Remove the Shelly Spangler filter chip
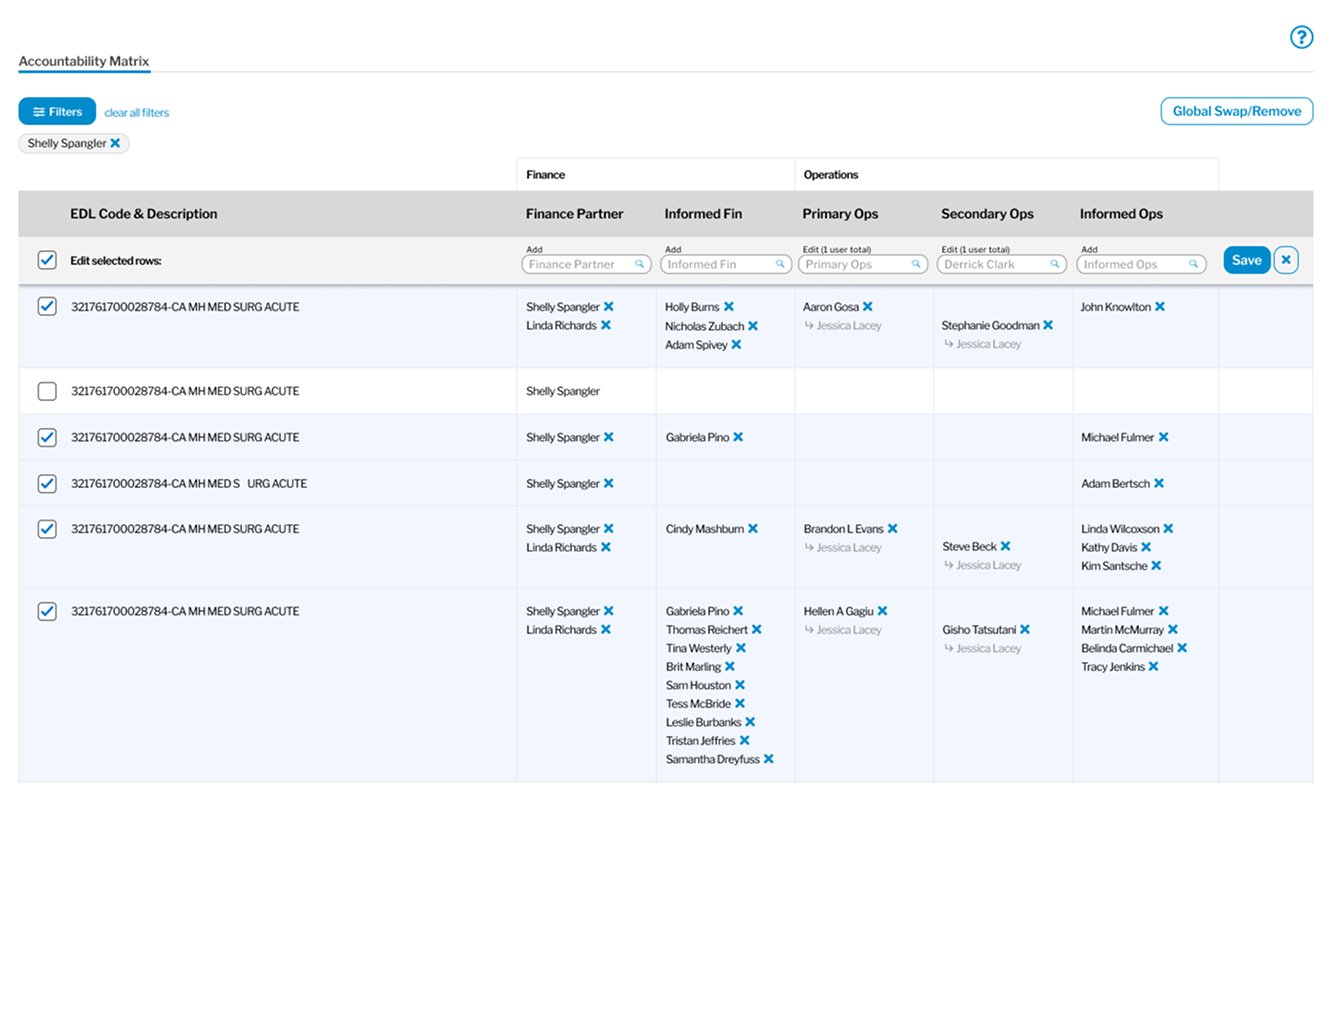Screen dimensions: 1332x1014 (x=116, y=143)
